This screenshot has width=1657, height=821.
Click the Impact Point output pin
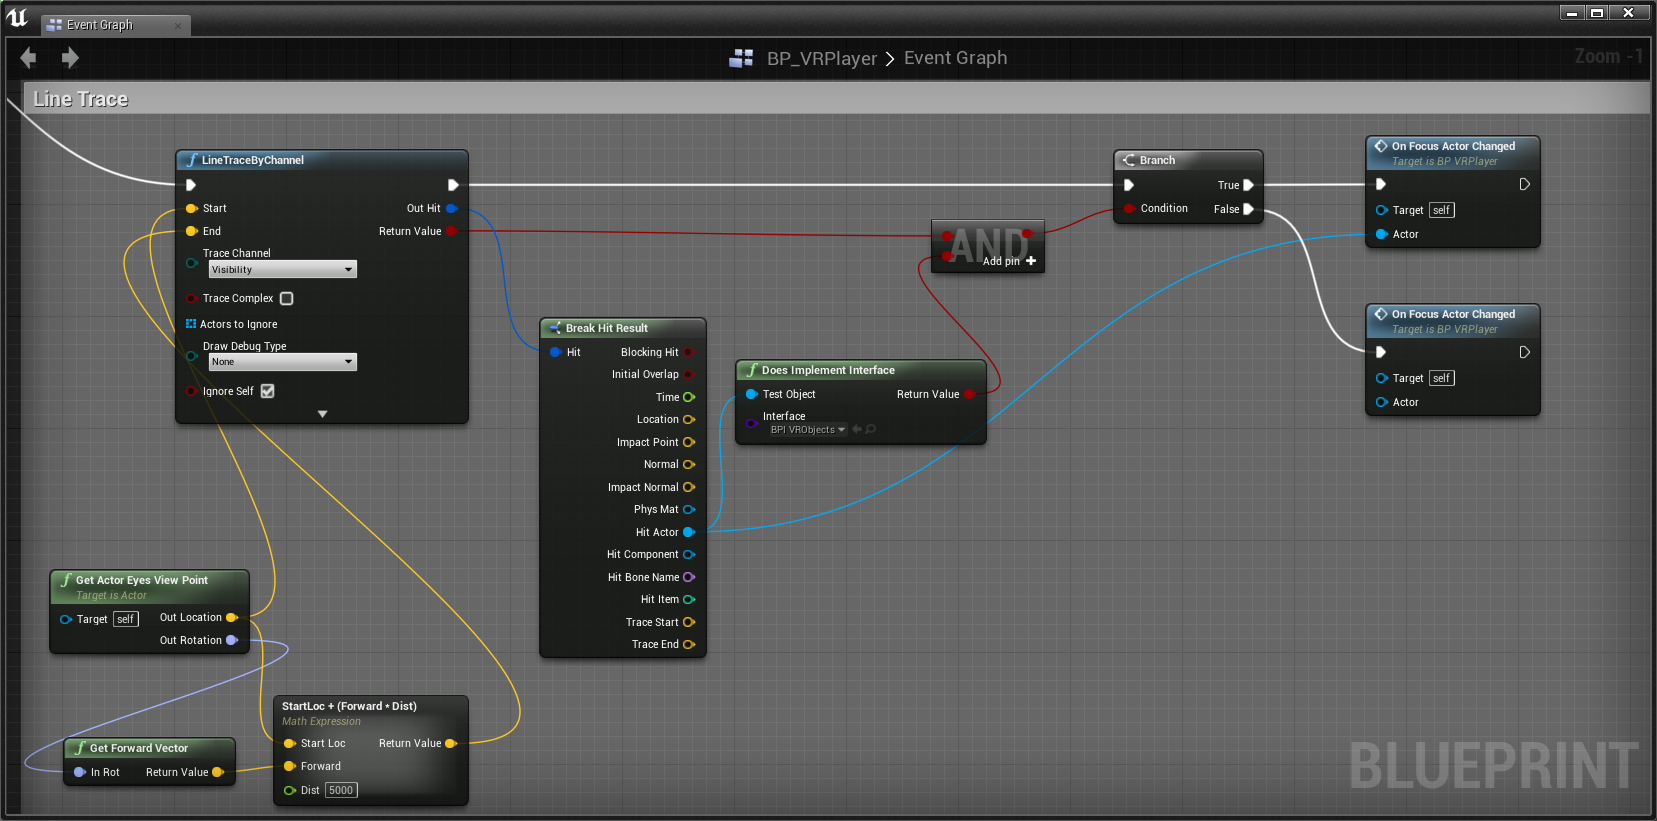689,442
